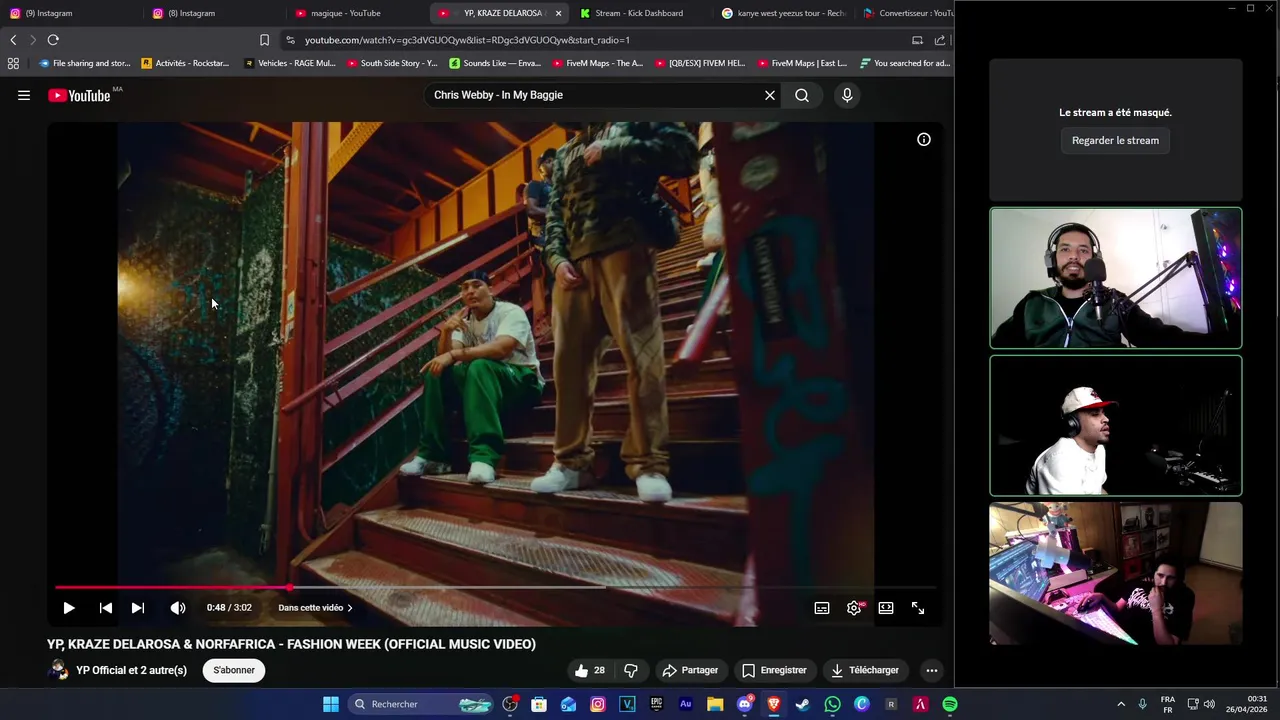Open the Windows Start menu
The image size is (1280, 720).
pyautogui.click(x=331, y=704)
